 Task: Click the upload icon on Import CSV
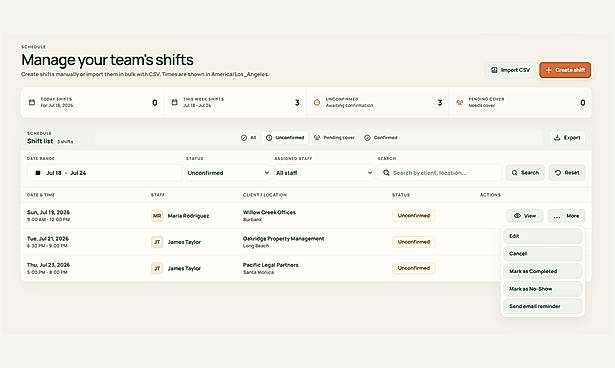click(494, 70)
